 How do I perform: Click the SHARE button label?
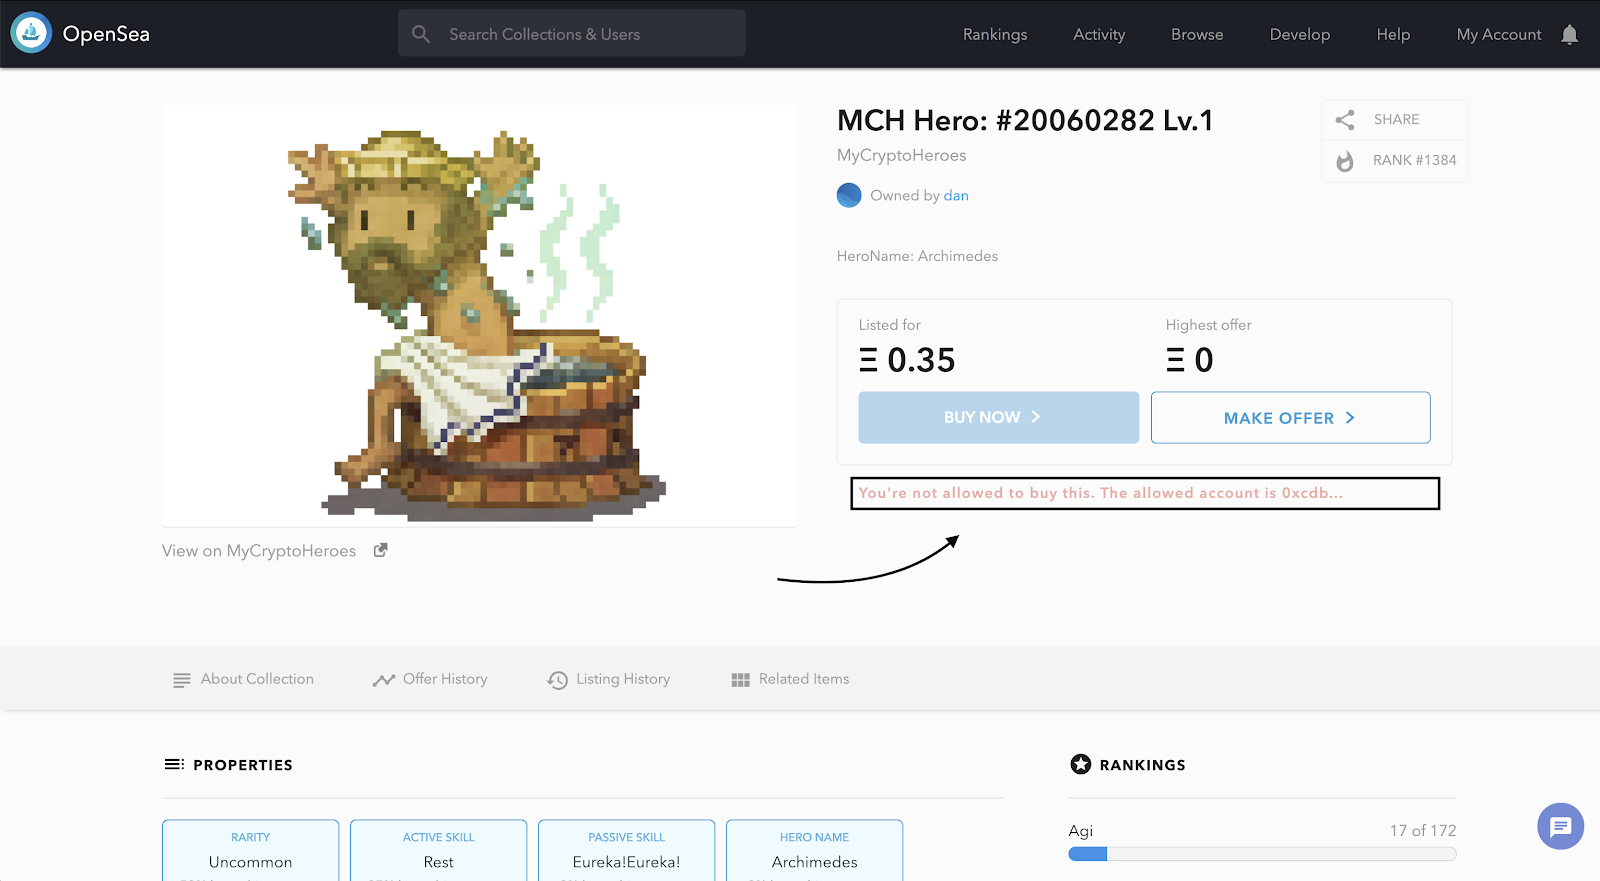tap(1396, 119)
